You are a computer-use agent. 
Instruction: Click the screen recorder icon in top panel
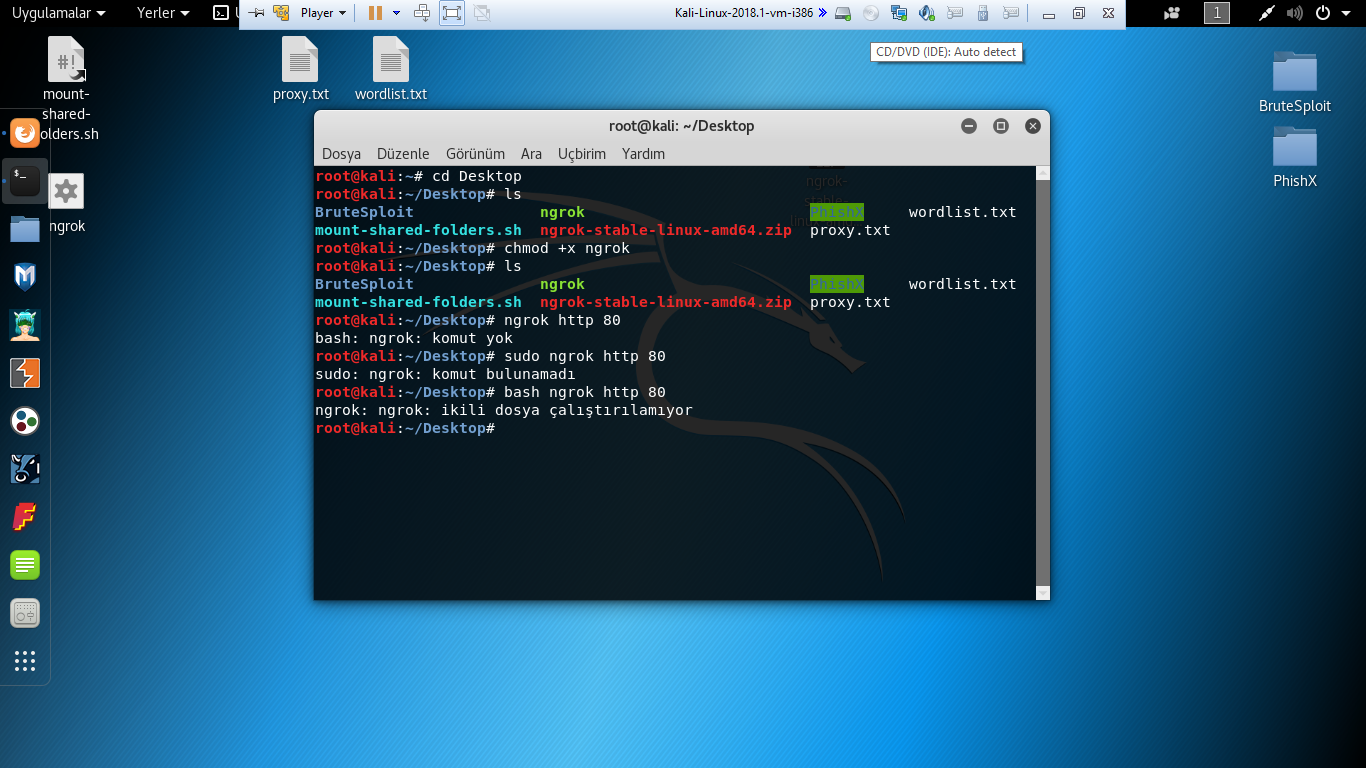tap(1173, 13)
